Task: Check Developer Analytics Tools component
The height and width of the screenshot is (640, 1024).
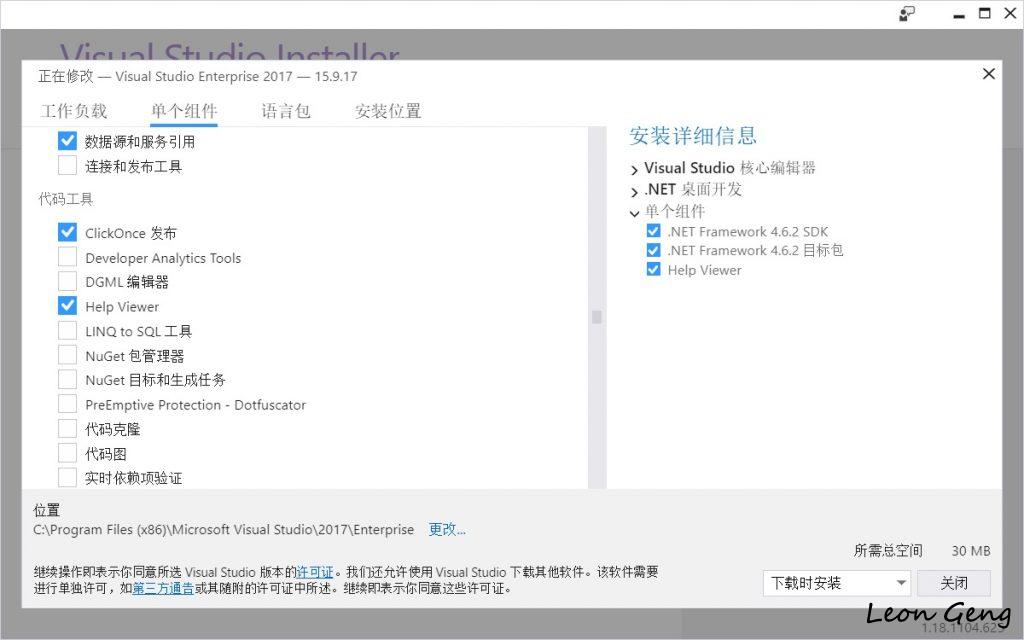Action: point(67,257)
